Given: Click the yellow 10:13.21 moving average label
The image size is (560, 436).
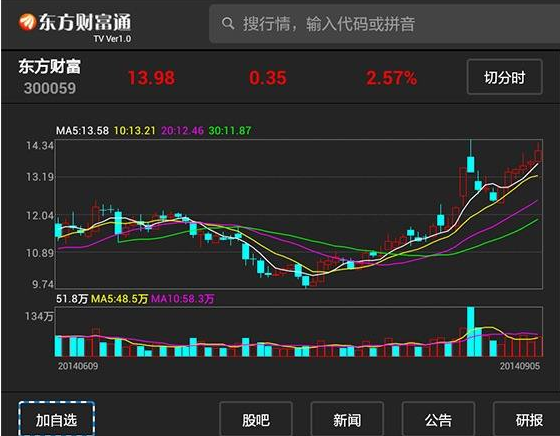Looking at the screenshot, I should pos(135,131).
